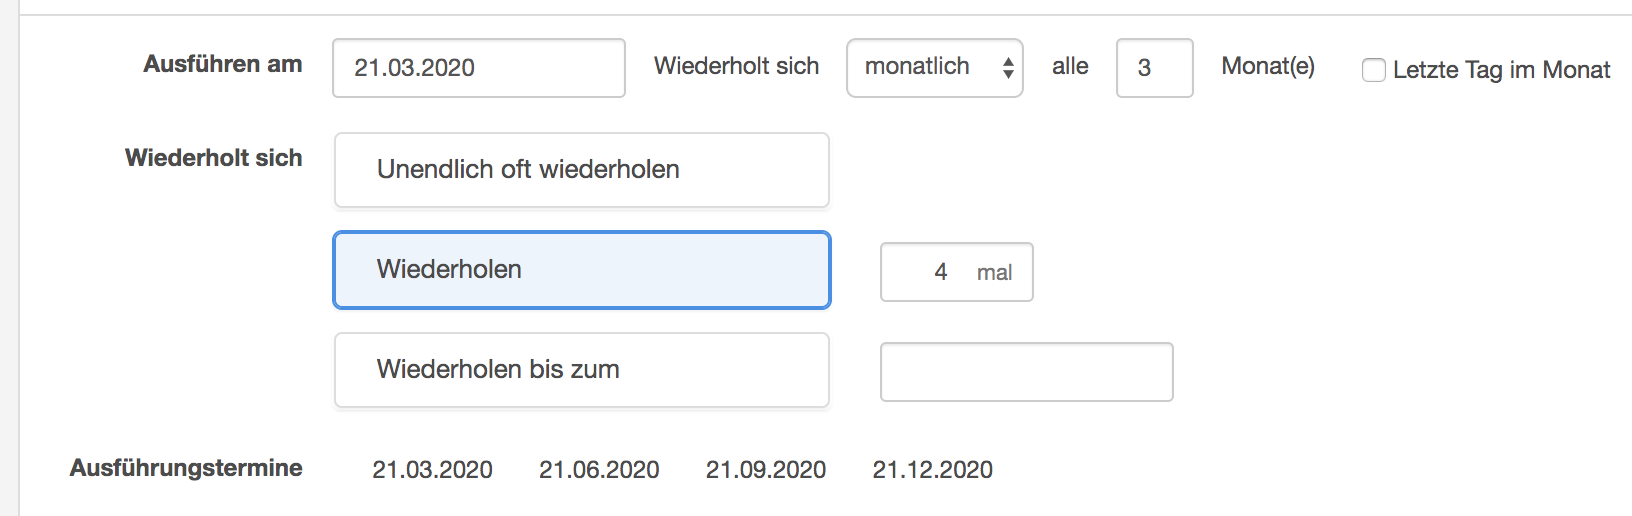The image size is (1632, 516).
Task: Click the execution date 21.12.2020
Action: pyautogui.click(x=932, y=470)
